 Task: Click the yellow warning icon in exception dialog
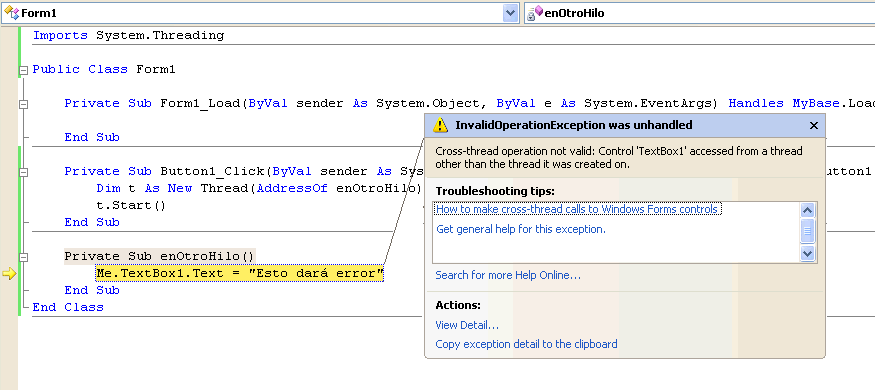(440, 125)
